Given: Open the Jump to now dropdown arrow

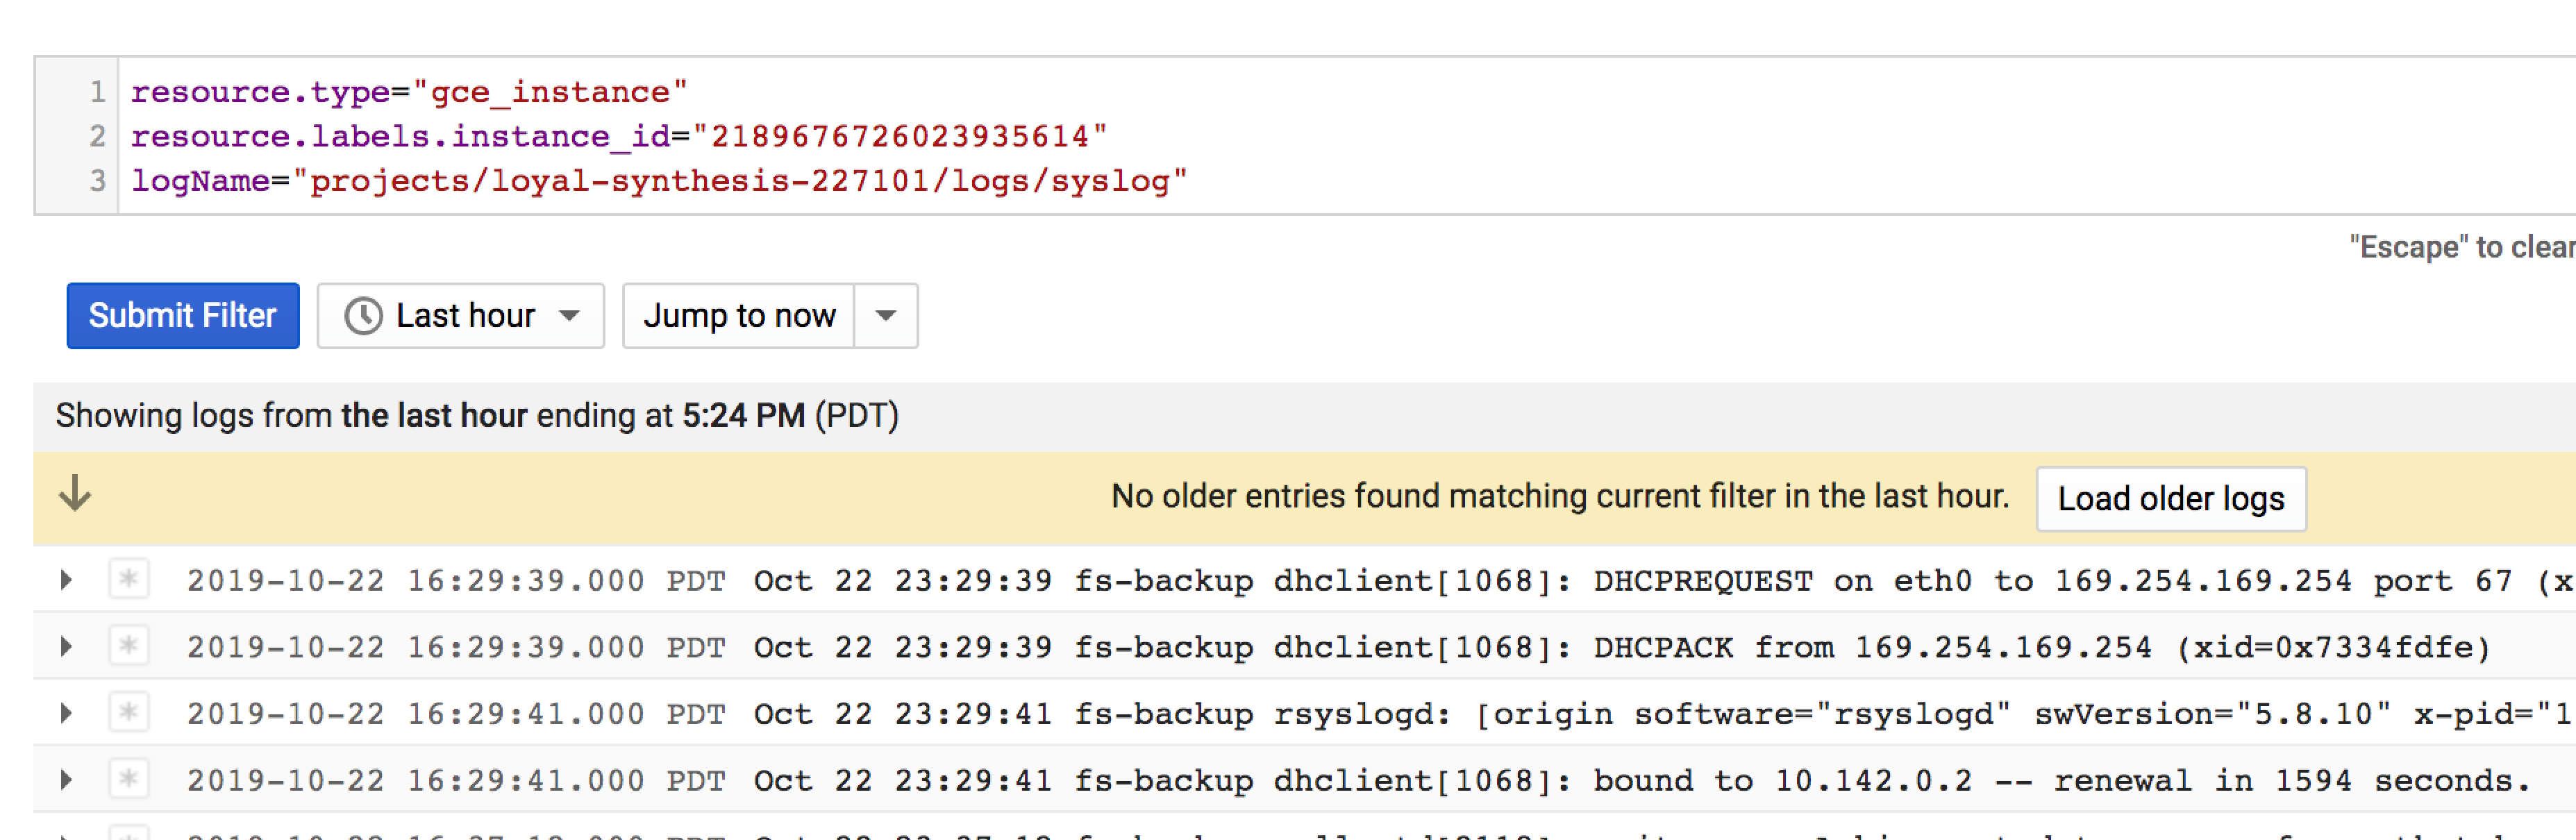Looking at the screenshot, I should click(x=885, y=316).
